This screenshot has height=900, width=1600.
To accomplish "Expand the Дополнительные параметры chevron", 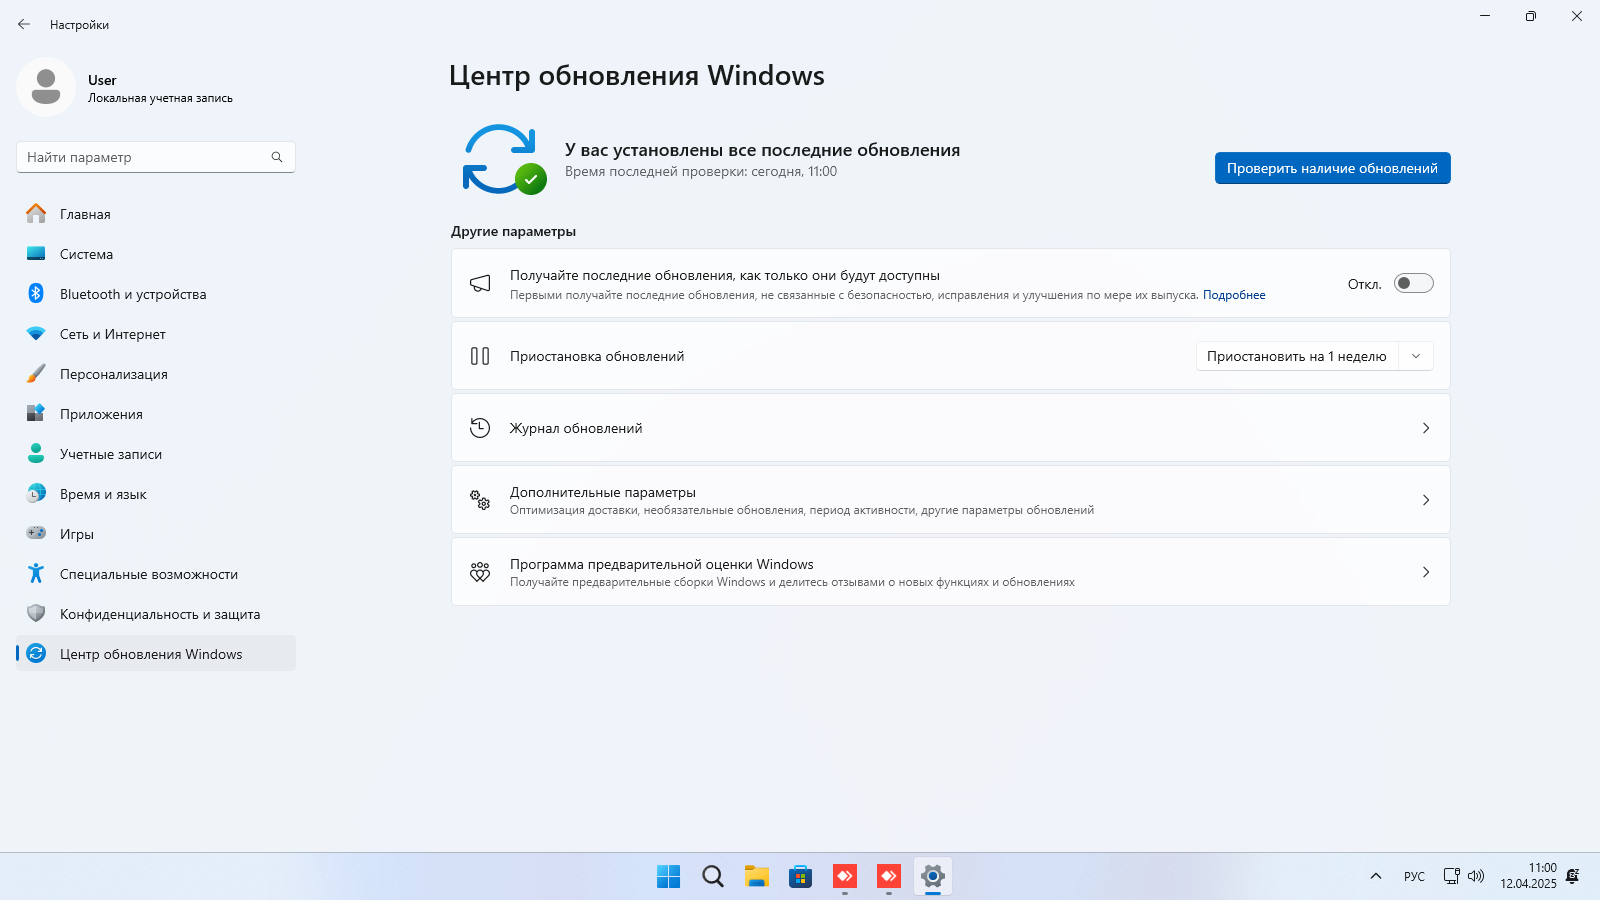I will 1426,500.
